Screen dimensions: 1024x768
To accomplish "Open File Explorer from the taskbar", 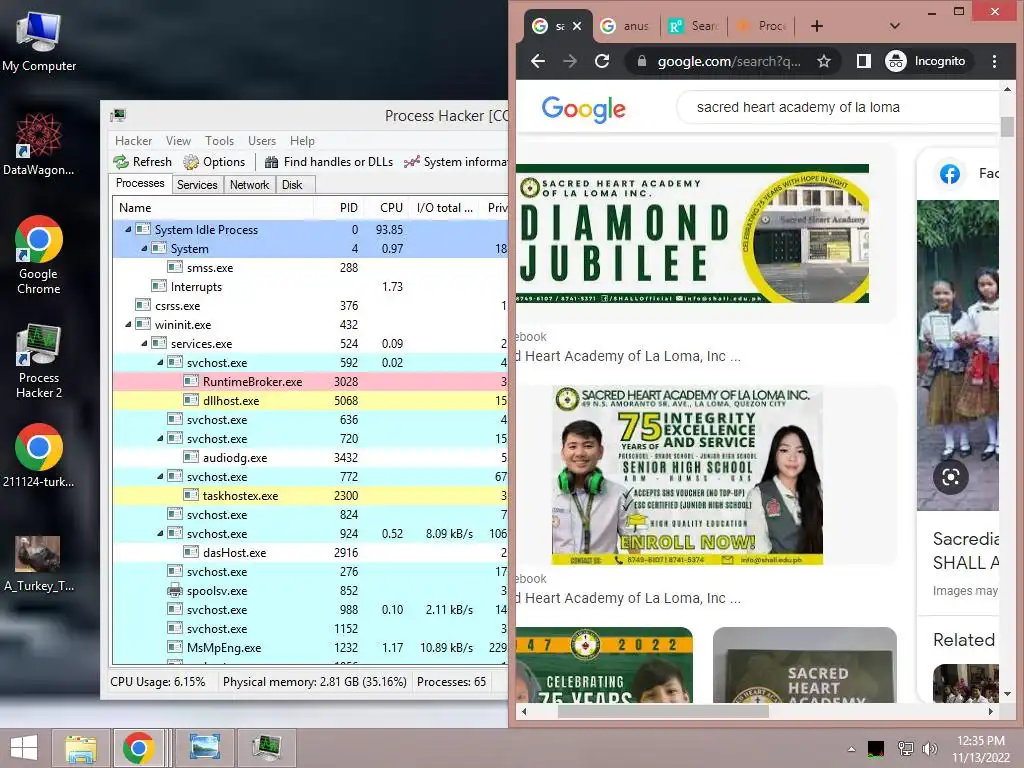I will click(80, 748).
